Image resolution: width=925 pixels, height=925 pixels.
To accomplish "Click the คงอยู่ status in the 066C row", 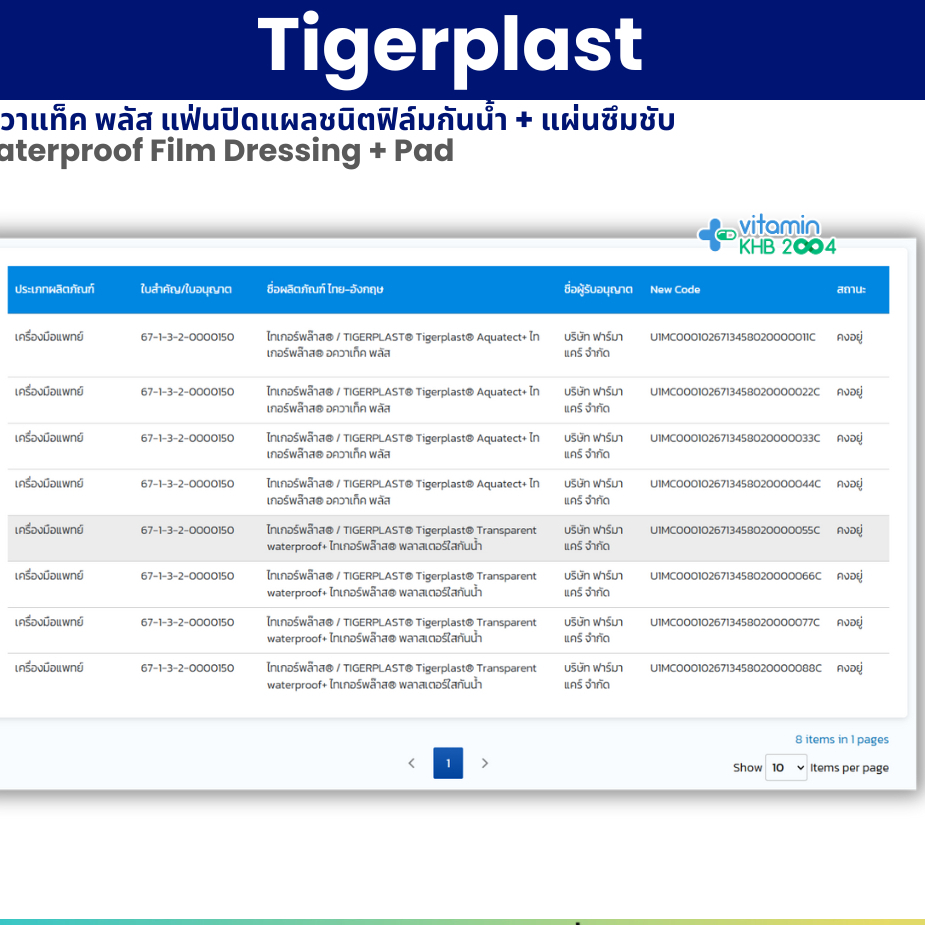I will 849,576.
